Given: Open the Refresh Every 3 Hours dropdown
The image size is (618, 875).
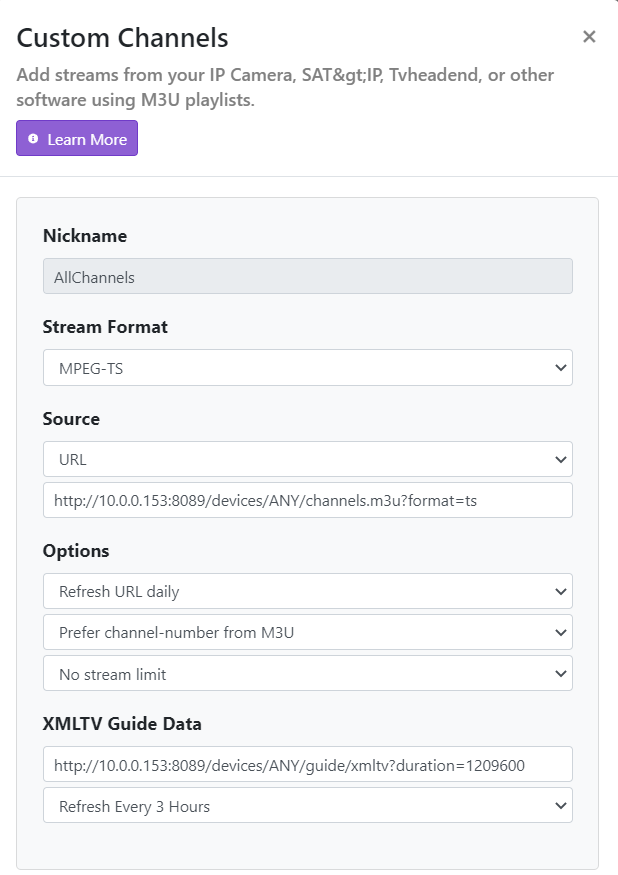Looking at the screenshot, I should [307, 805].
